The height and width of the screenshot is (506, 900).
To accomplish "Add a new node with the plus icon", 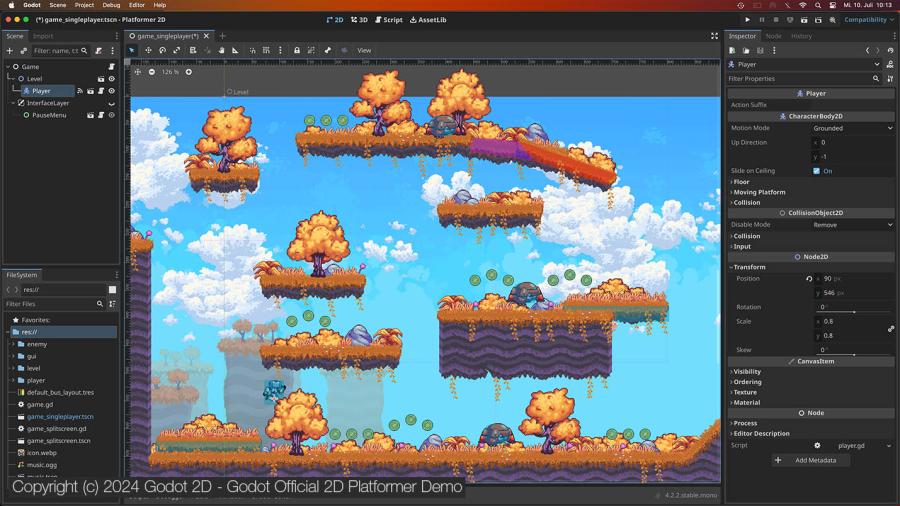I will [x=10, y=50].
